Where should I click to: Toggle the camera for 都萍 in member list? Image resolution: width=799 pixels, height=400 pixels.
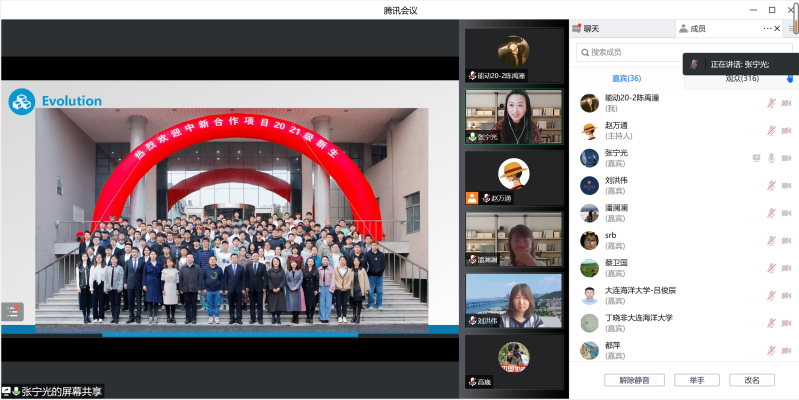click(x=786, y=350)
